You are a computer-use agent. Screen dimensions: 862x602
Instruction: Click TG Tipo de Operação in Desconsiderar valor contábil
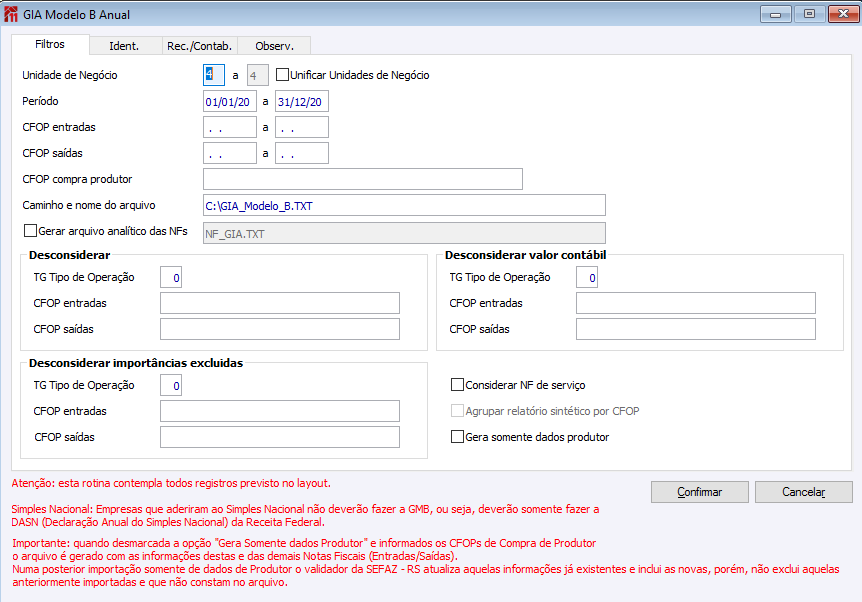click(587, 277)
